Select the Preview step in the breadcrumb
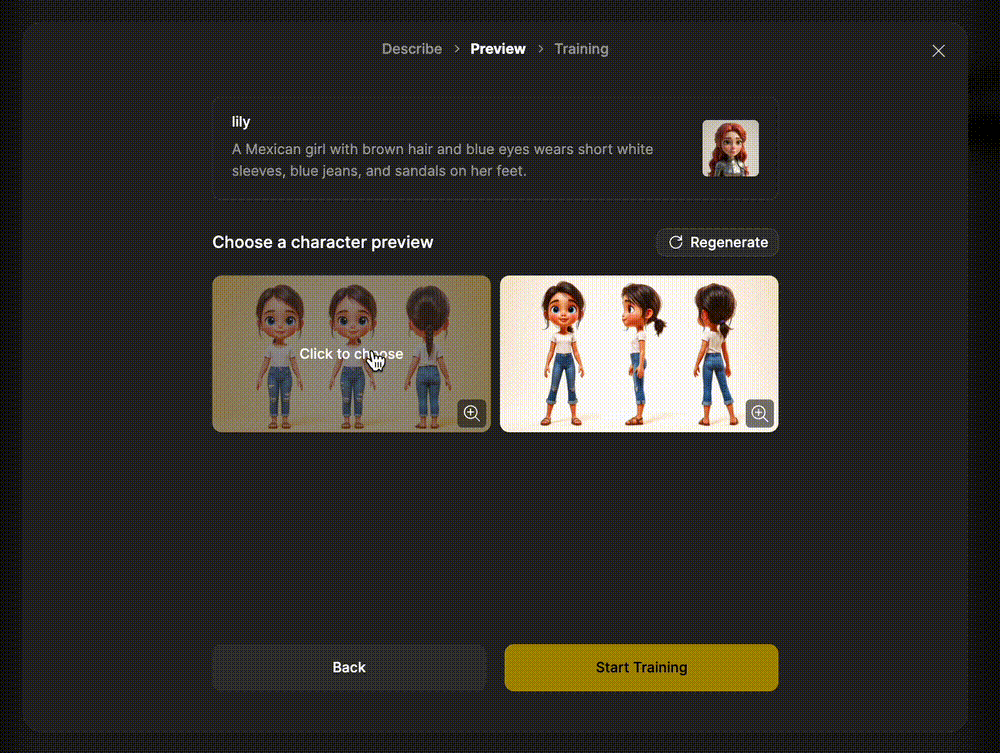The image size is (1000, 753). (x=497, y=49)
